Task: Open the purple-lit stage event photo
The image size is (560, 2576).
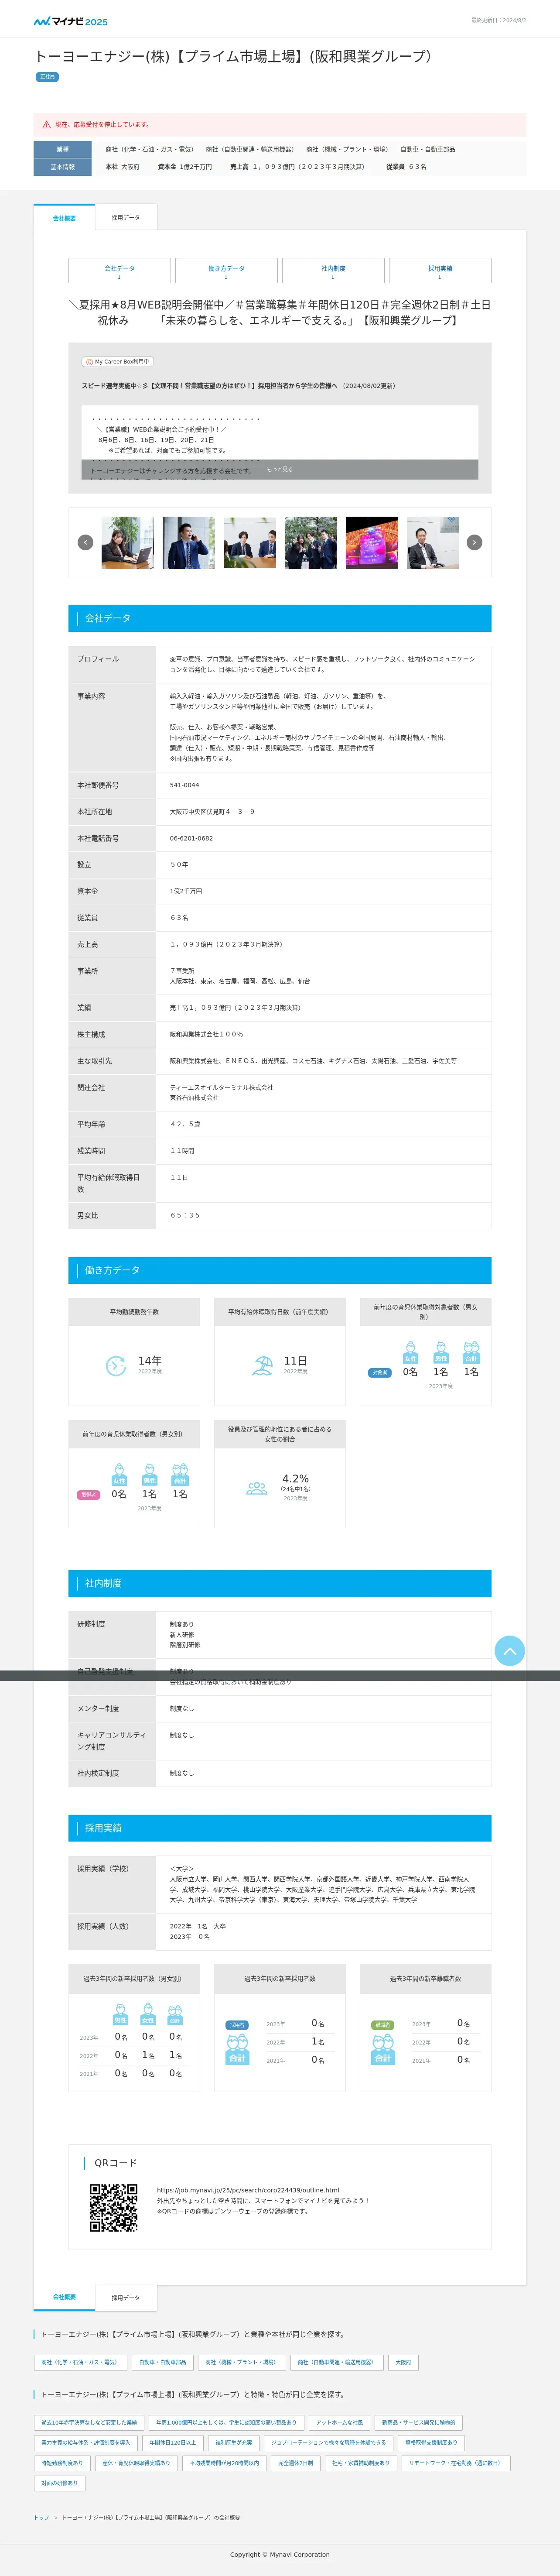Action: coord(372,542)
